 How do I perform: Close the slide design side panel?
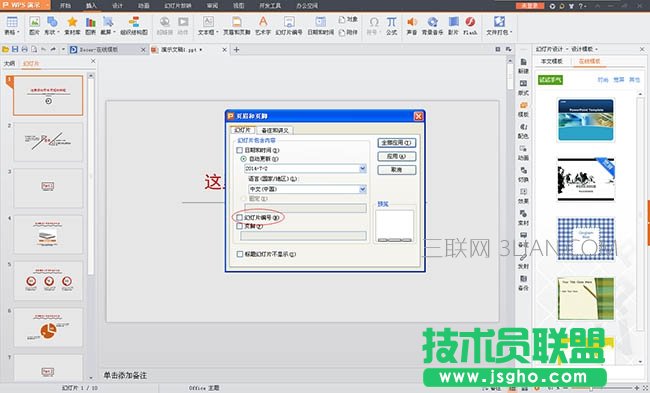(642, 49)
